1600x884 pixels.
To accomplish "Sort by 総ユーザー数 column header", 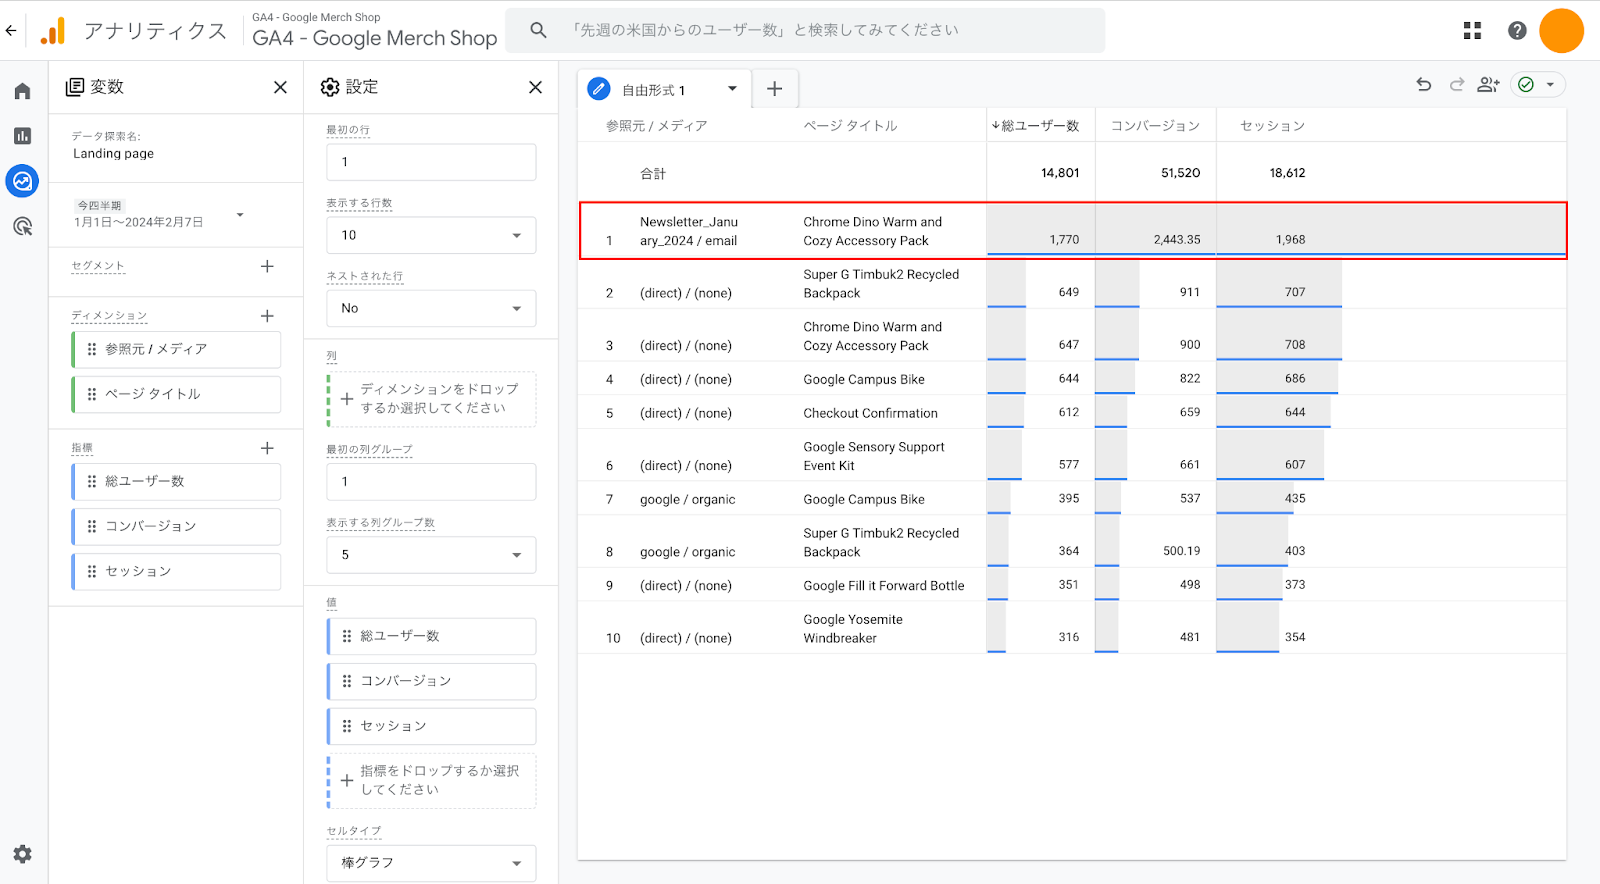I will click(x=1035, y=126).
